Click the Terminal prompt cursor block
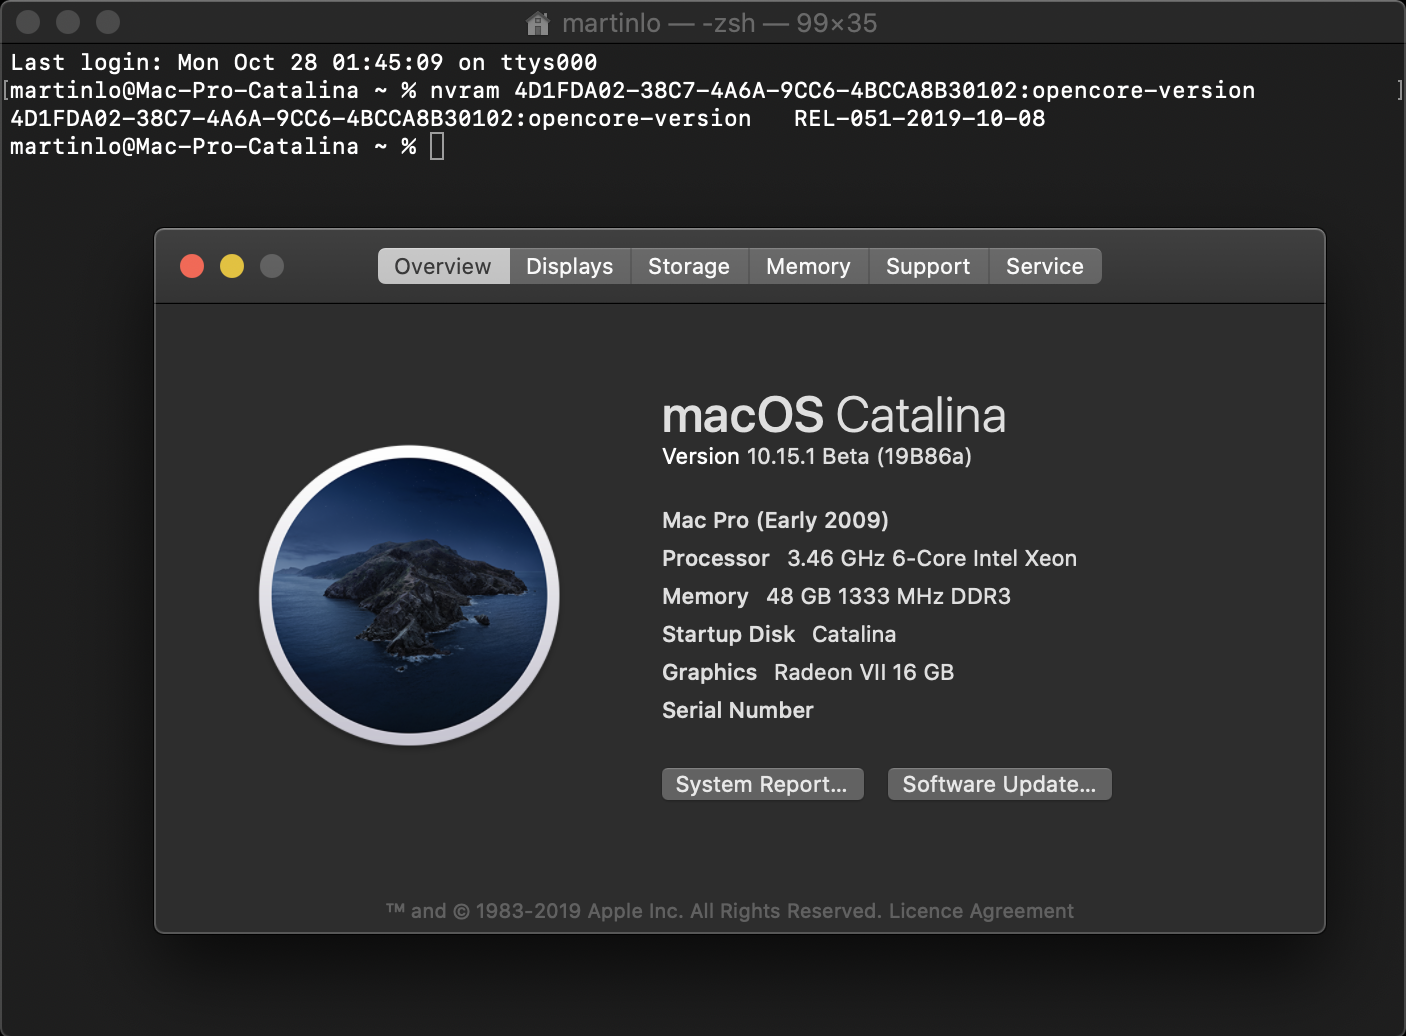Image resolution: width=1406 pixels, height=1036 pixels. point(437,147)
